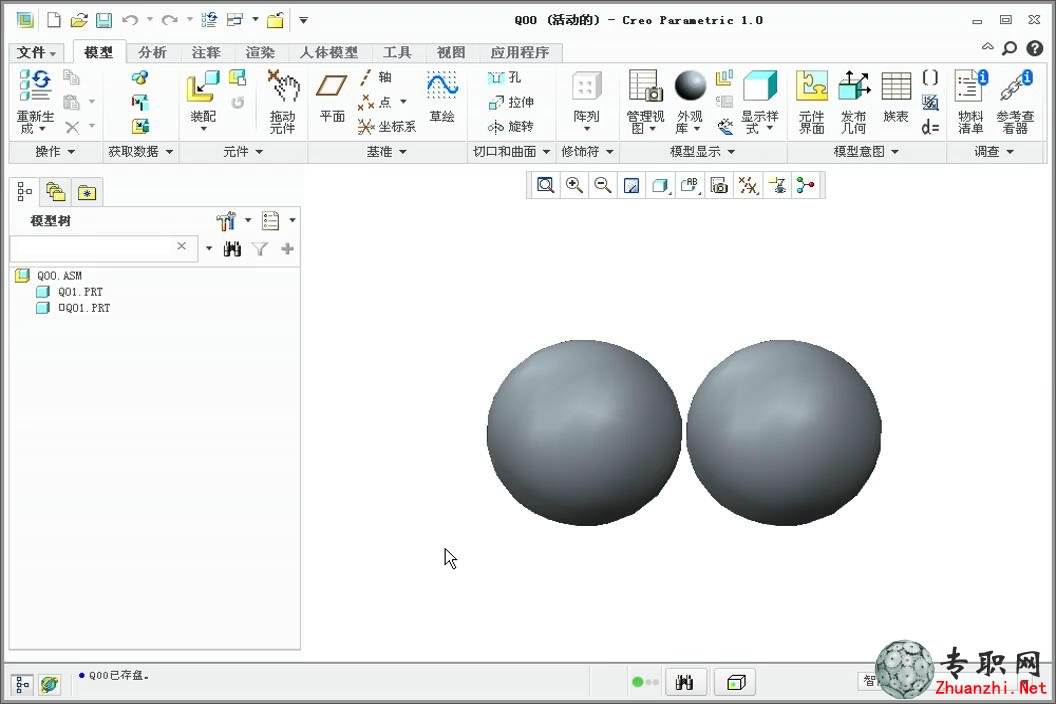Select the 拖动元件 drag components tool
1056x704 pixels.
pos(283,101)
